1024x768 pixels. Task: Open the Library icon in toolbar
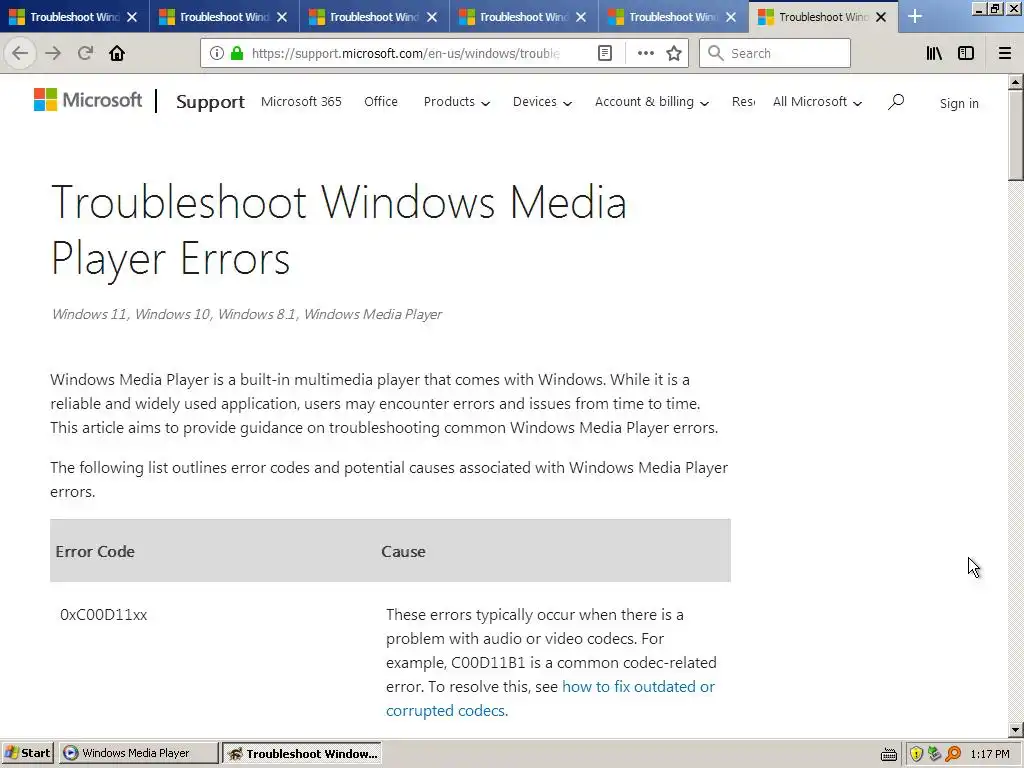click(x=934, y=53)
